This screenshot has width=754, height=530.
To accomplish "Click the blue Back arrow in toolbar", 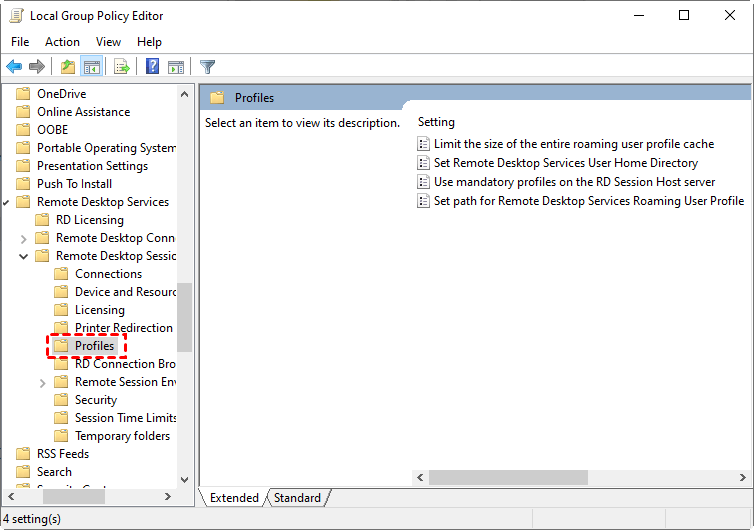I will 14,67.
